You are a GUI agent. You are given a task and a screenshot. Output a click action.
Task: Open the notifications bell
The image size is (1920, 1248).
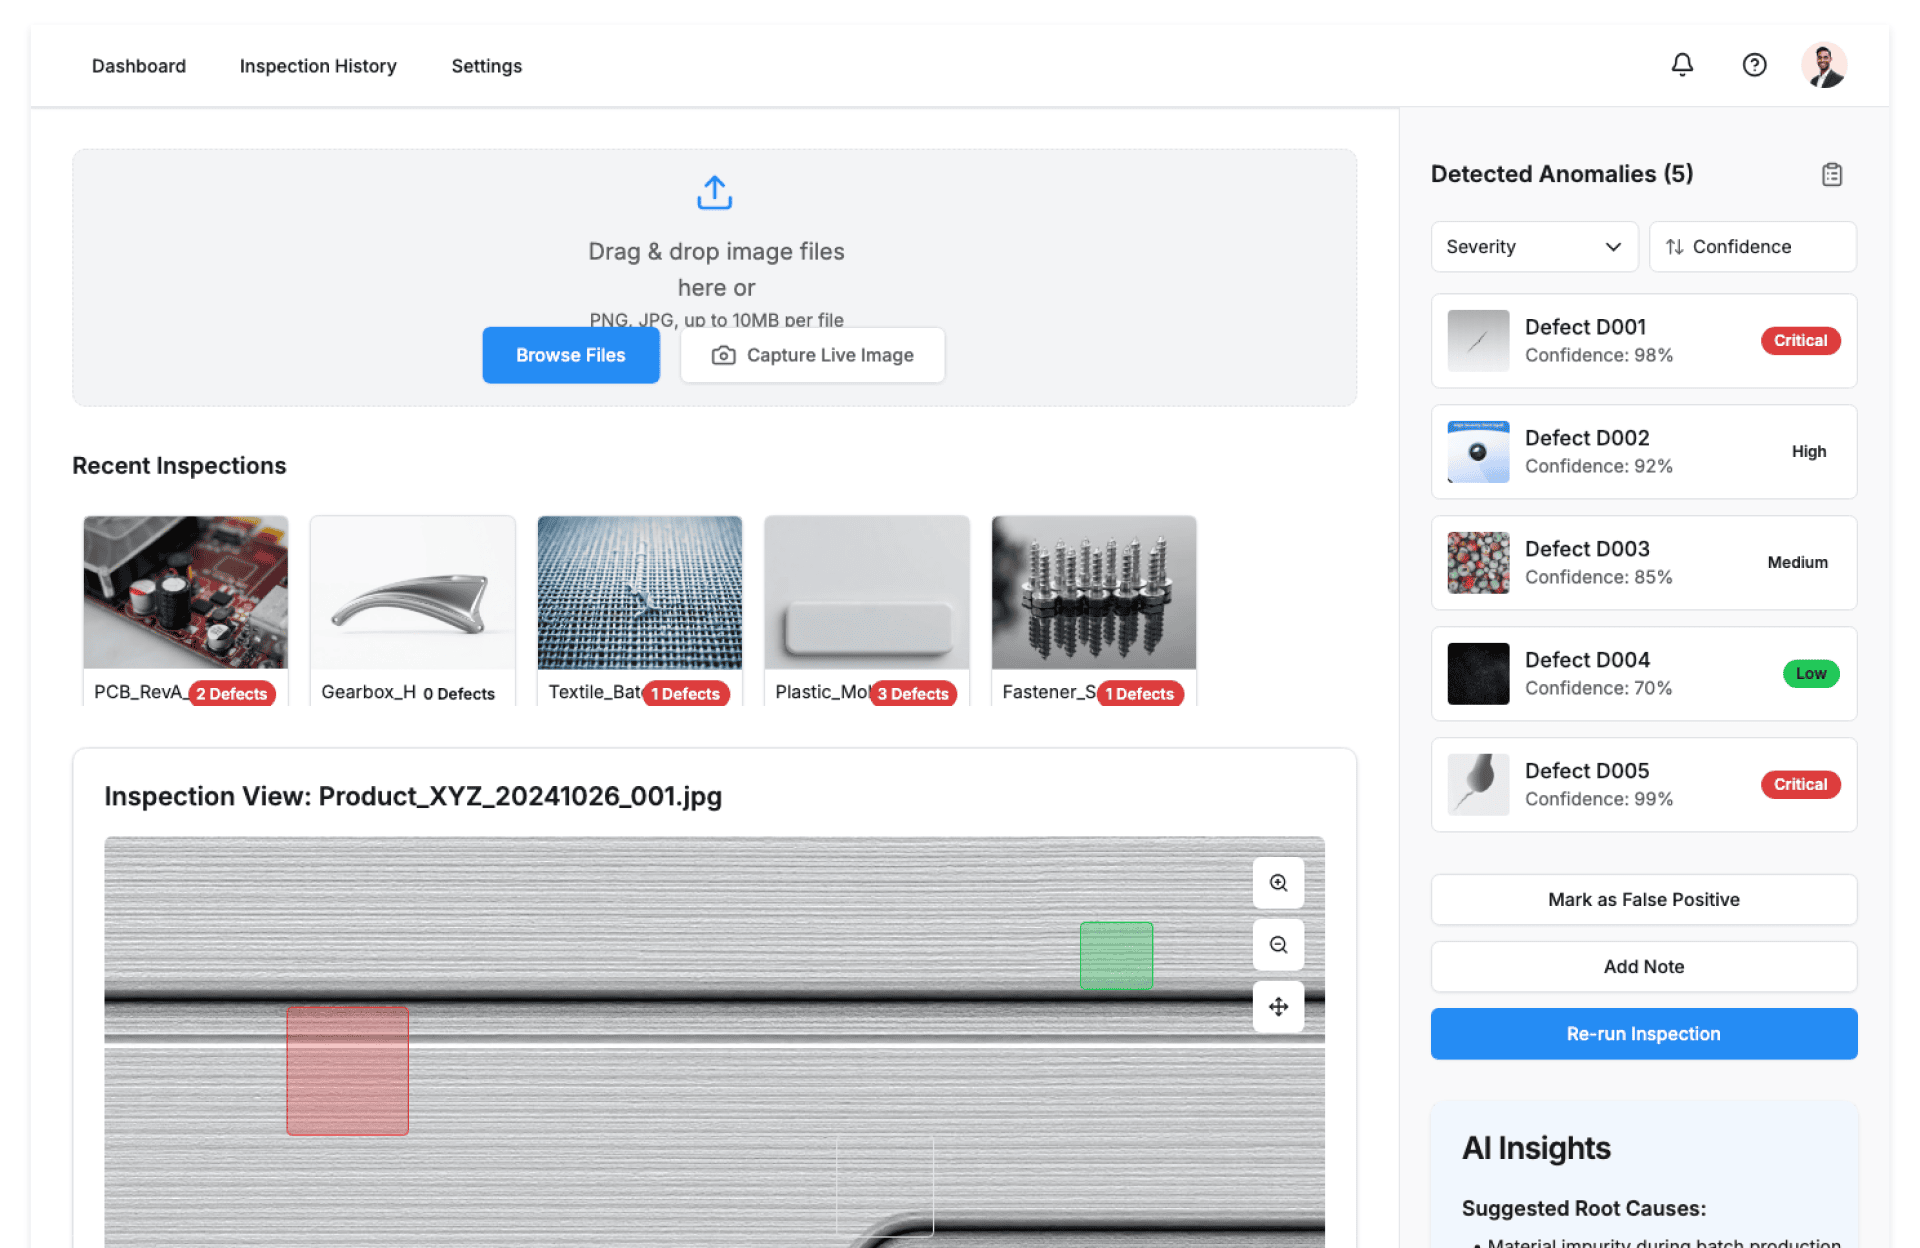[1682, 65]
